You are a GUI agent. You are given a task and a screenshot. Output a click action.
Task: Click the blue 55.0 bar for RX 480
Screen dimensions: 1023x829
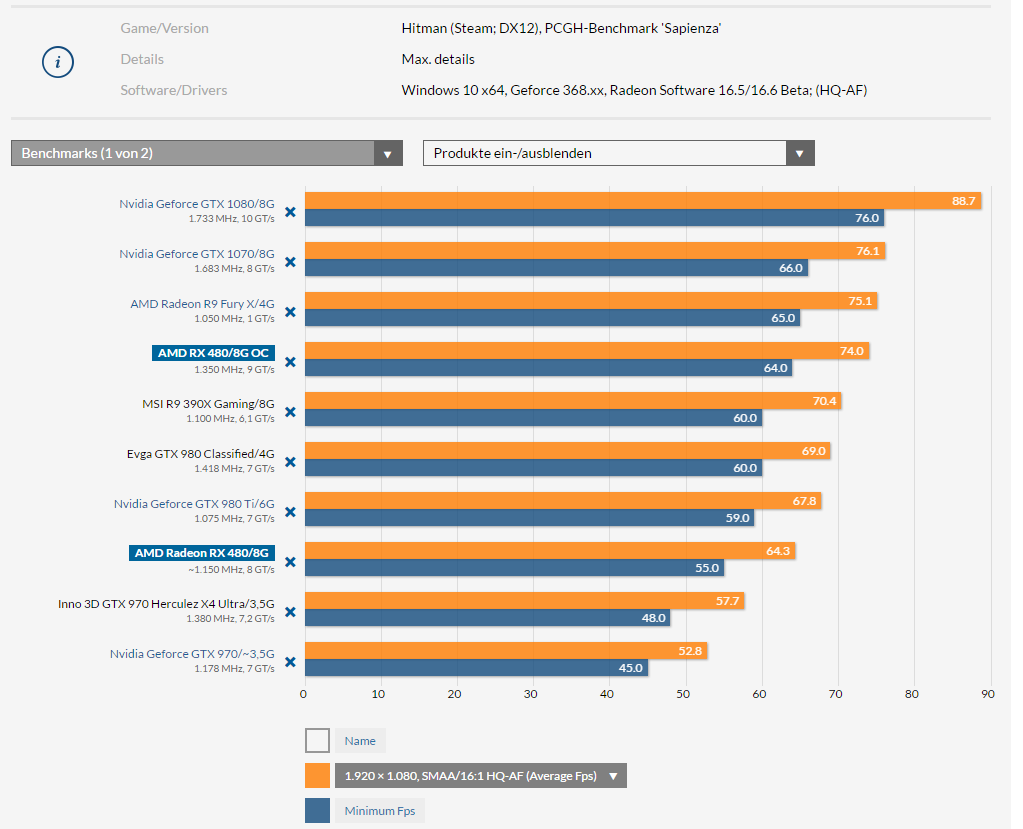[x=515, y=568]
